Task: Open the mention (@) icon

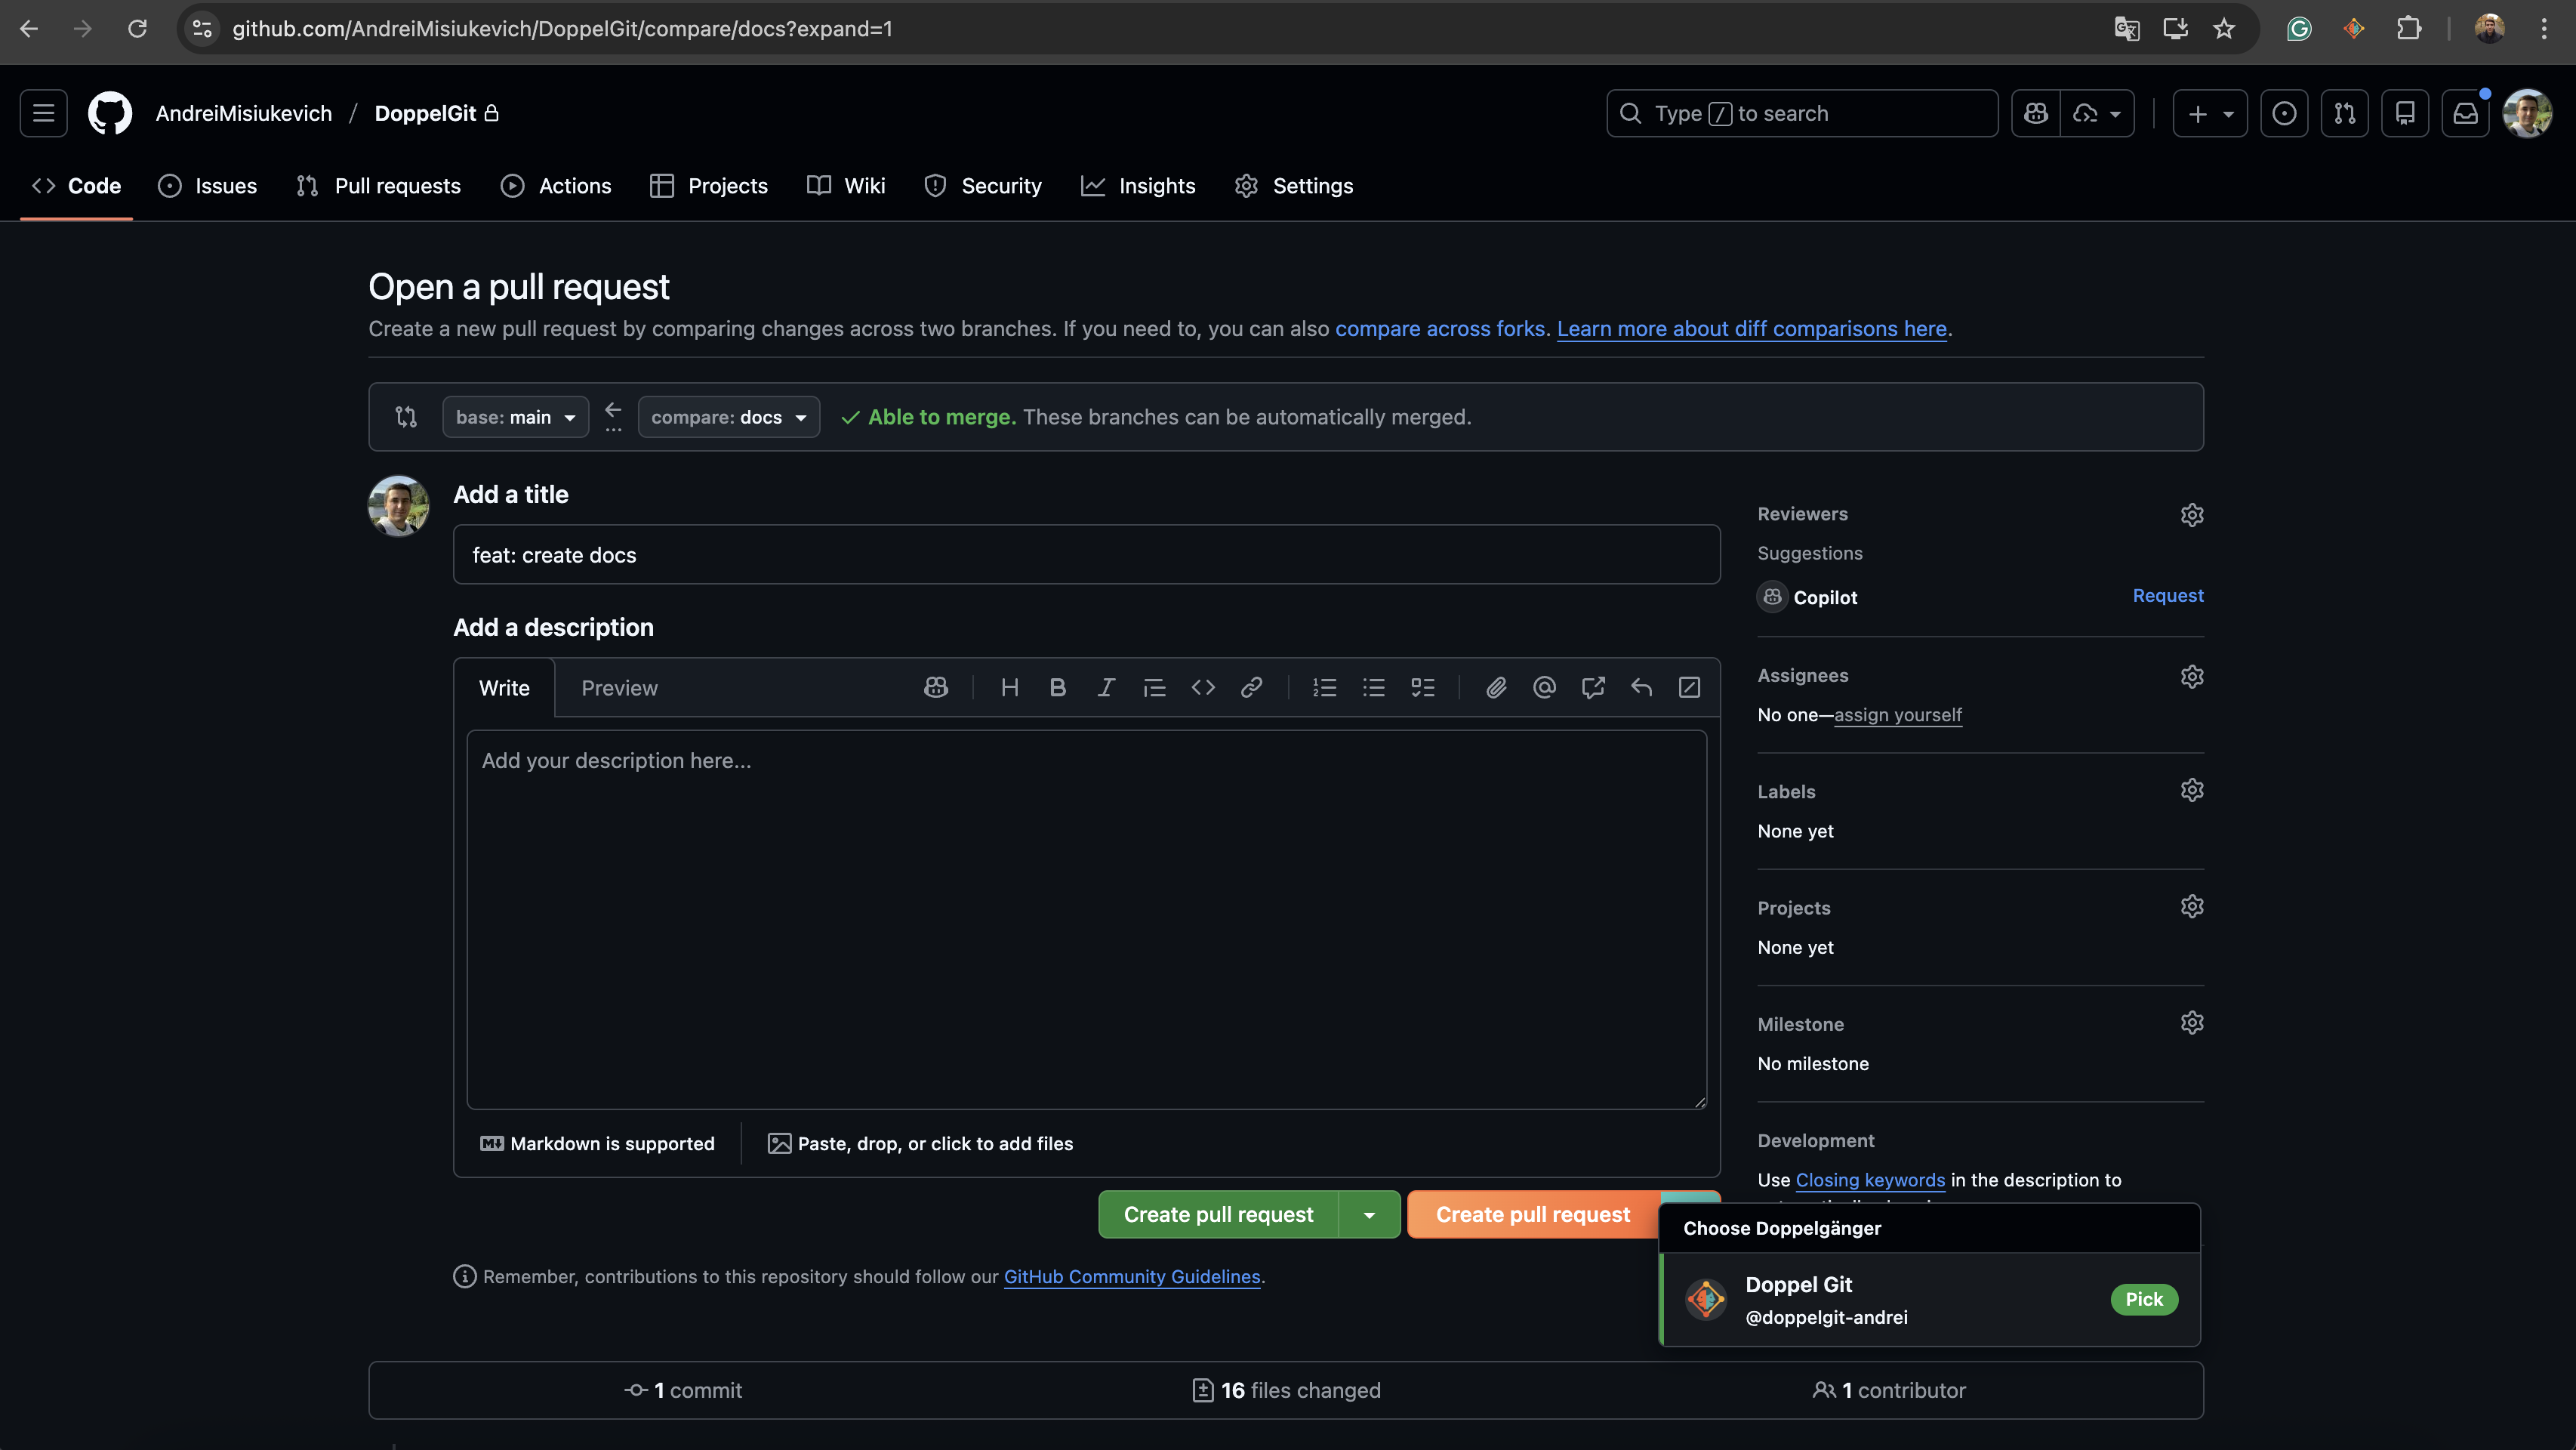Action: (1544, 687)
